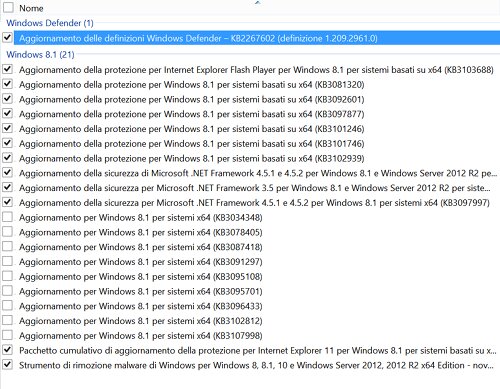Select the row text ending in (KB3092601)
The height and width of the screenshot is (389, 500).
pyautogui.click(x=192, y=99)
